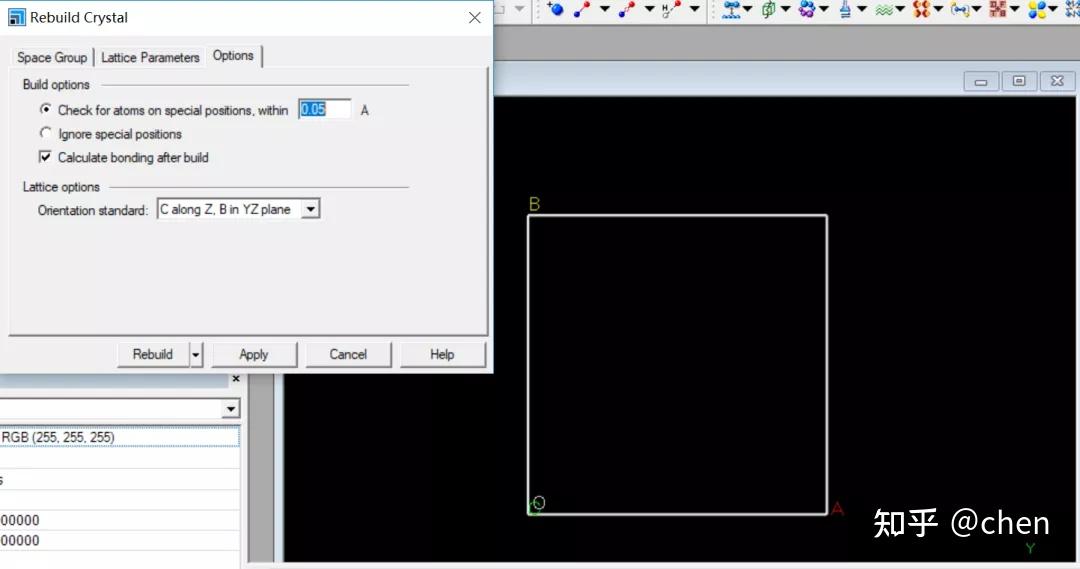
Task: Expand dropdown beside bracketed molecule module icon
Action: [x=976, y=9]
